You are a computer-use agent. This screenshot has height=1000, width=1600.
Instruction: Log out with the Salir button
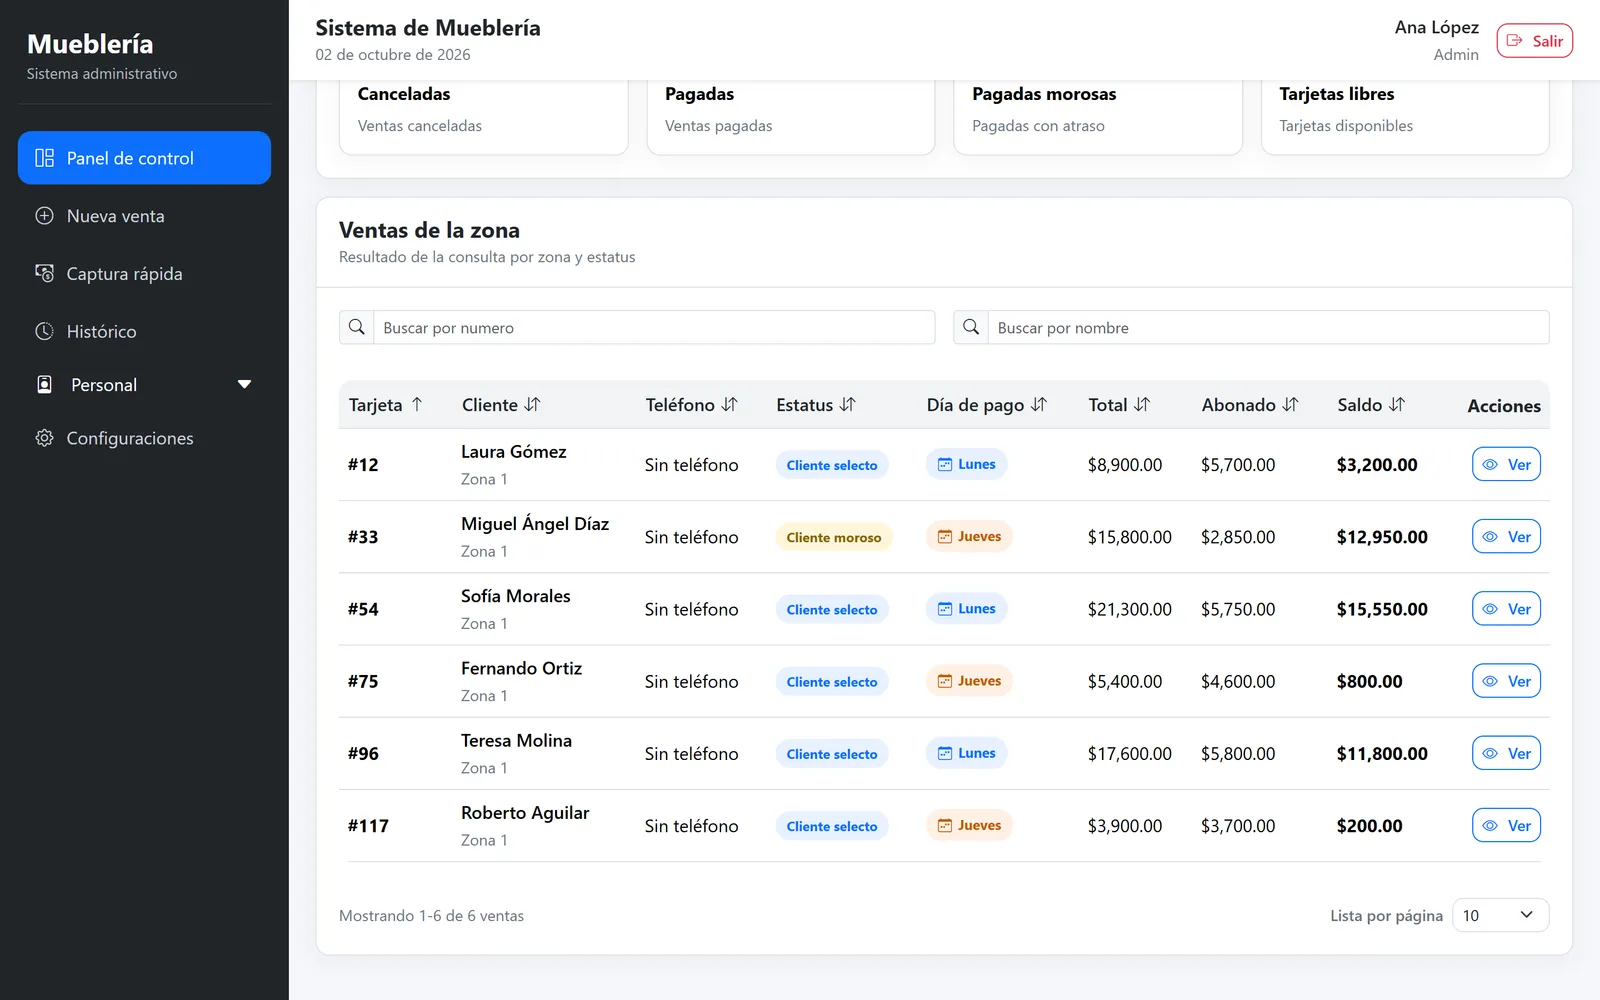[x=1534, y=41]
